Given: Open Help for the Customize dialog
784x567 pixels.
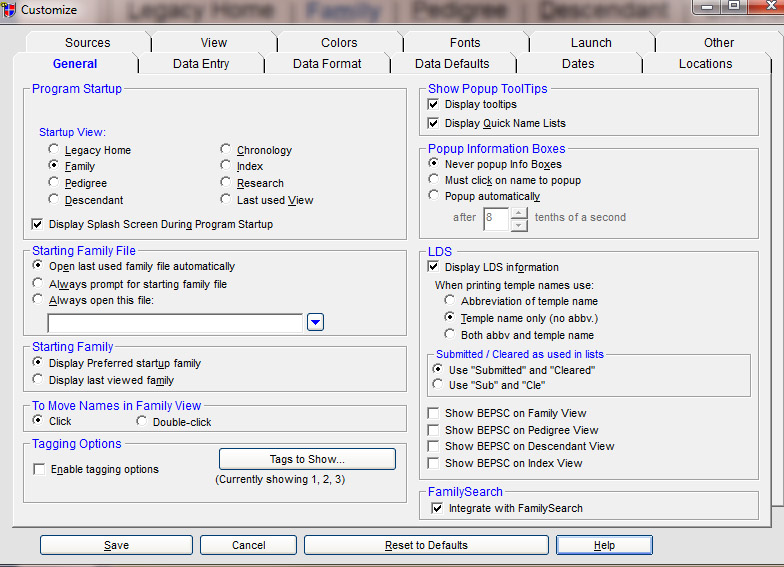Looking at the screenshot, I should pos(604,545).
